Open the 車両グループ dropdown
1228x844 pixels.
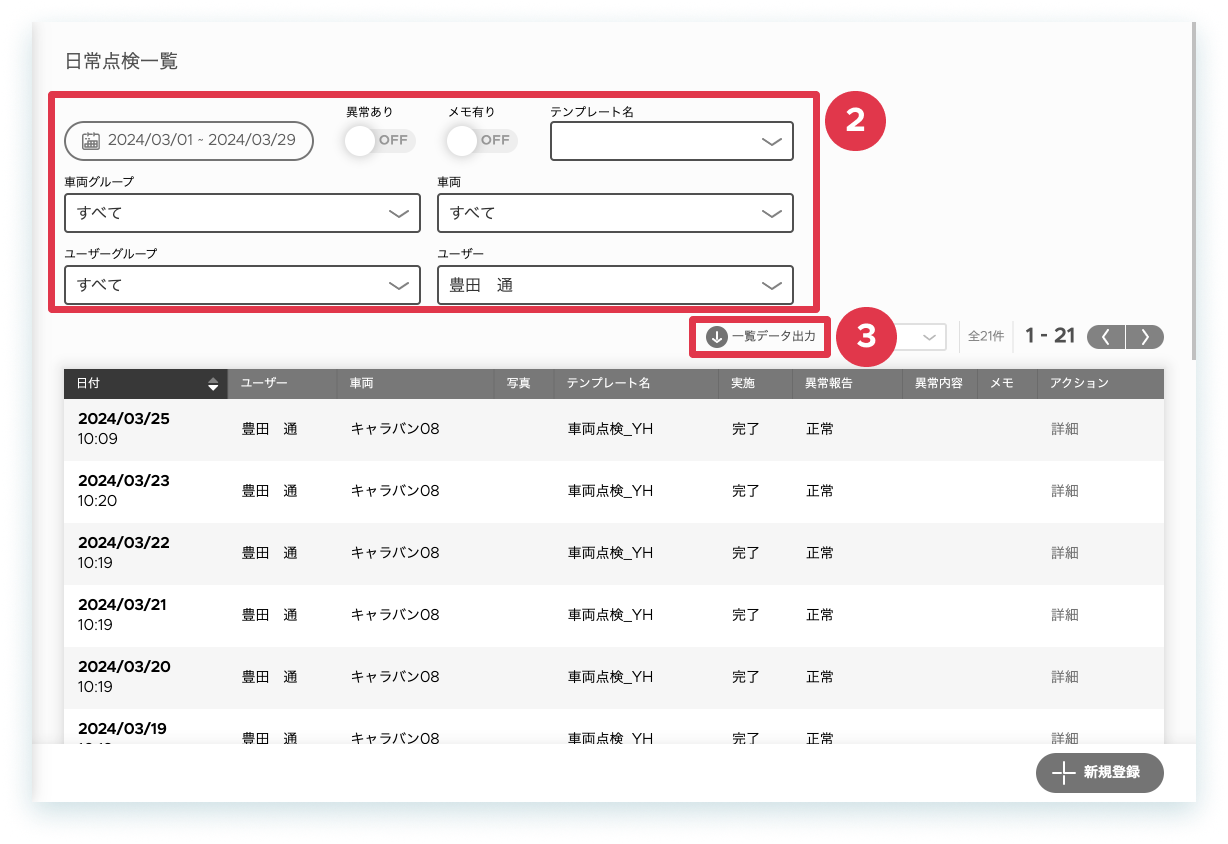pyautogui.click(x=242, y=213)
